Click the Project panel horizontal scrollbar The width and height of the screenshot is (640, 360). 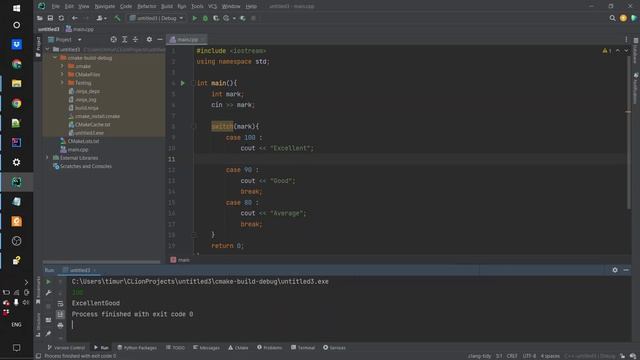point(102,262)
